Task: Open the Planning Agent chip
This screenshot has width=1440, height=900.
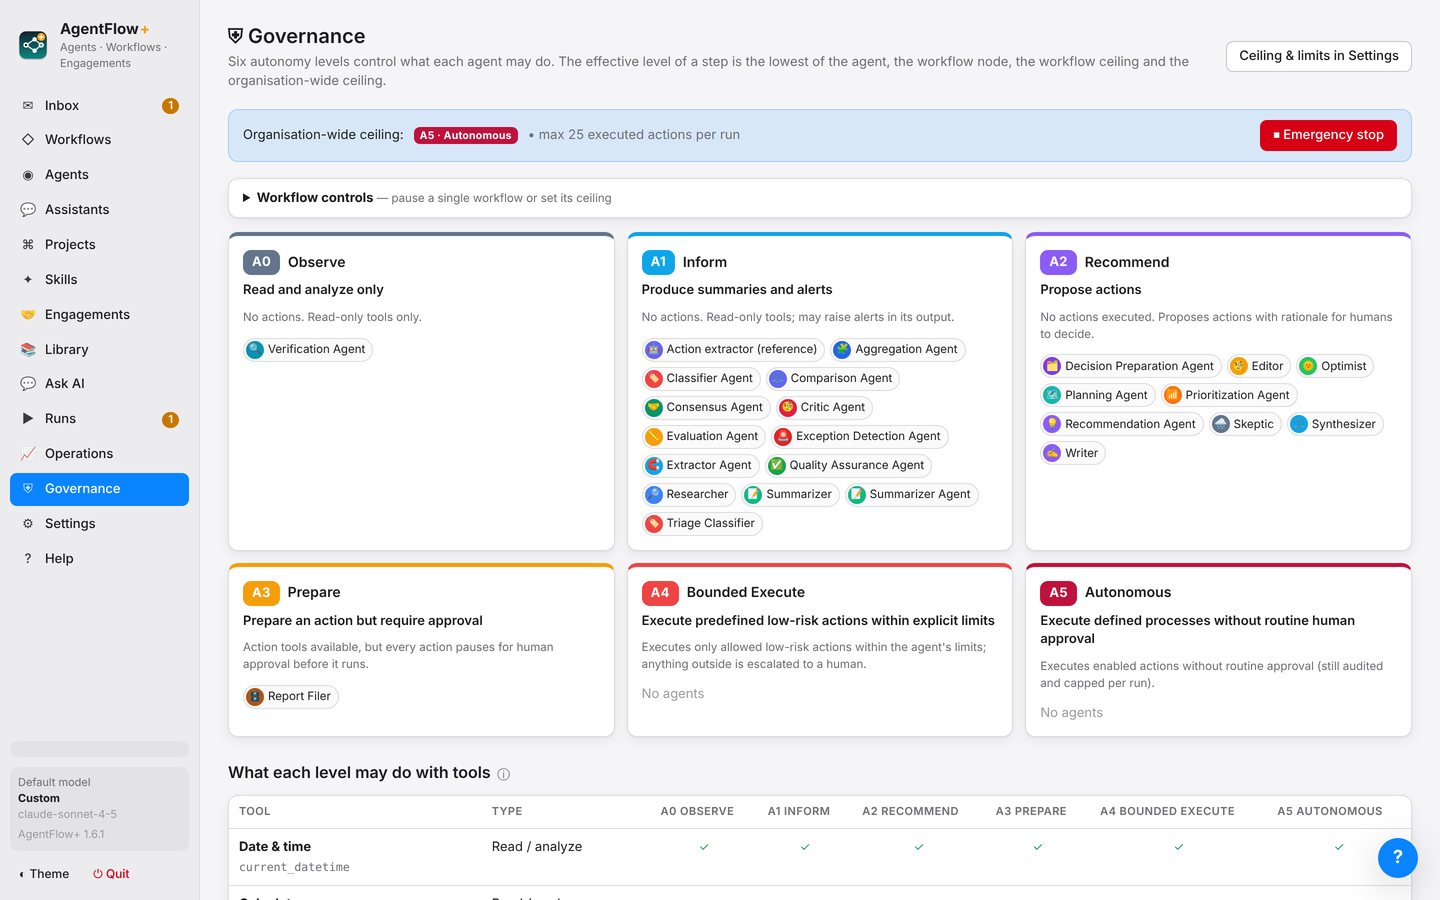Action: (1098, 395)
